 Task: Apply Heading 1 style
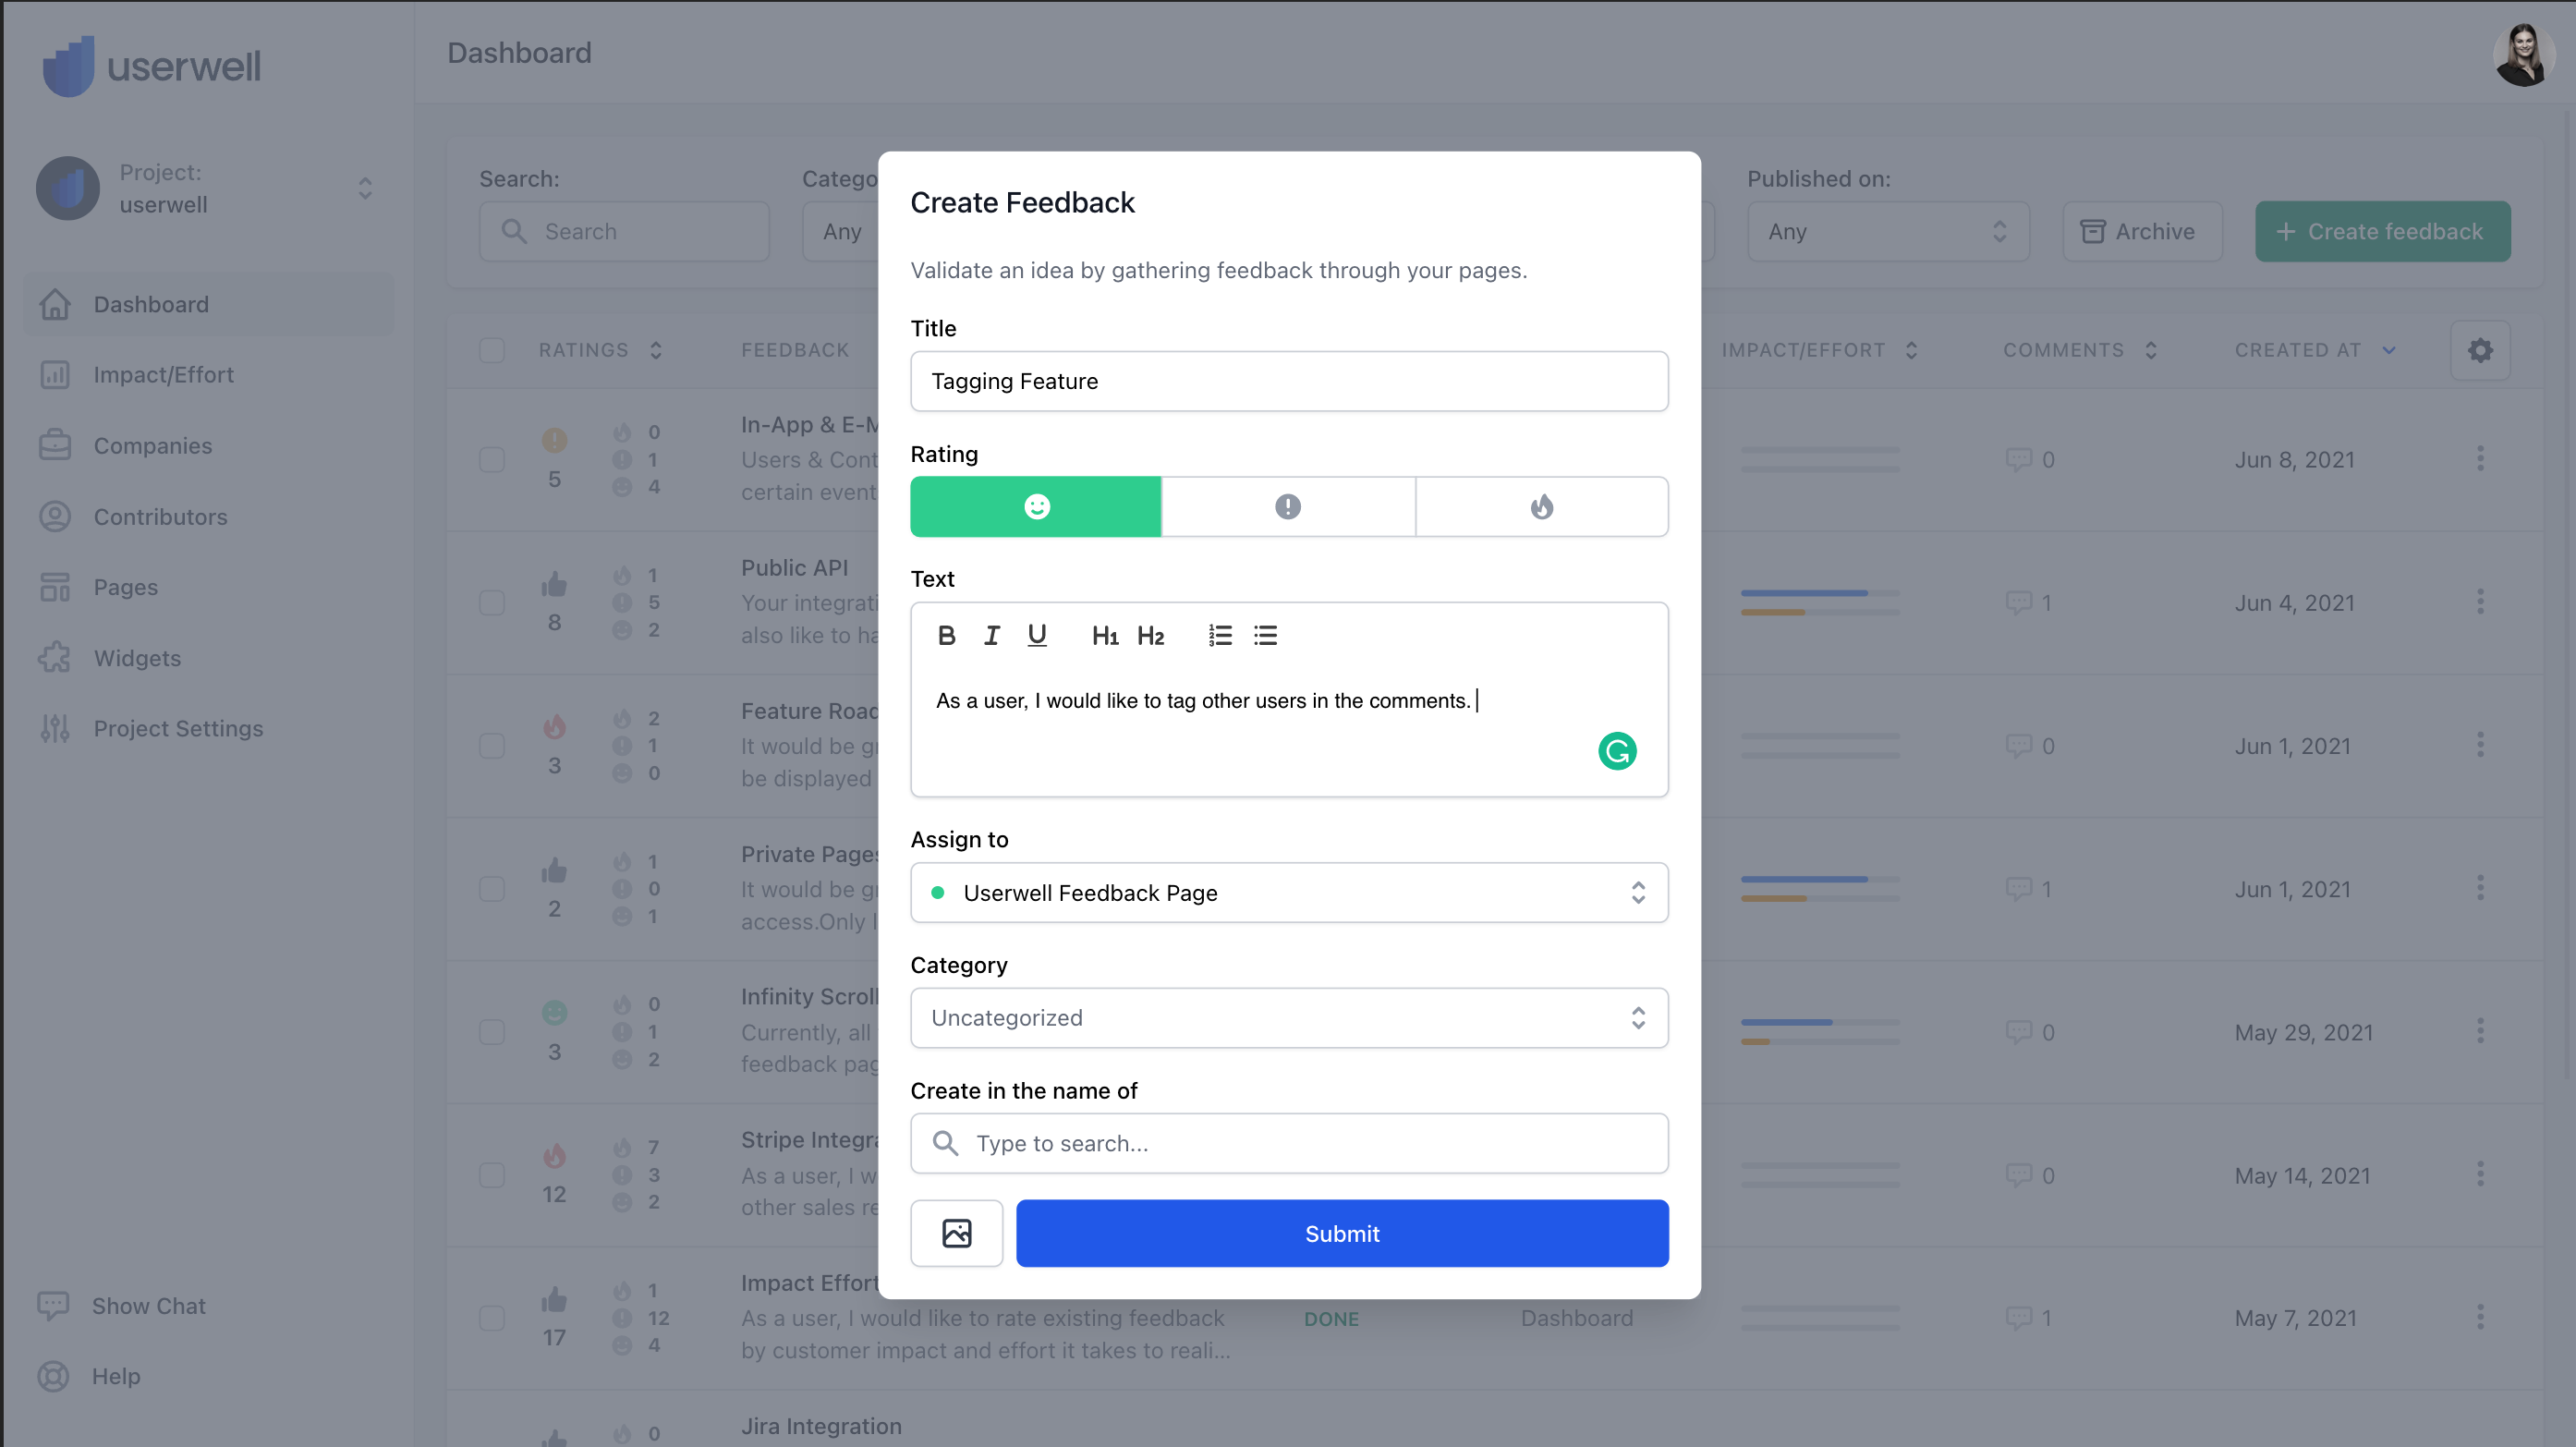(1104, 635)
